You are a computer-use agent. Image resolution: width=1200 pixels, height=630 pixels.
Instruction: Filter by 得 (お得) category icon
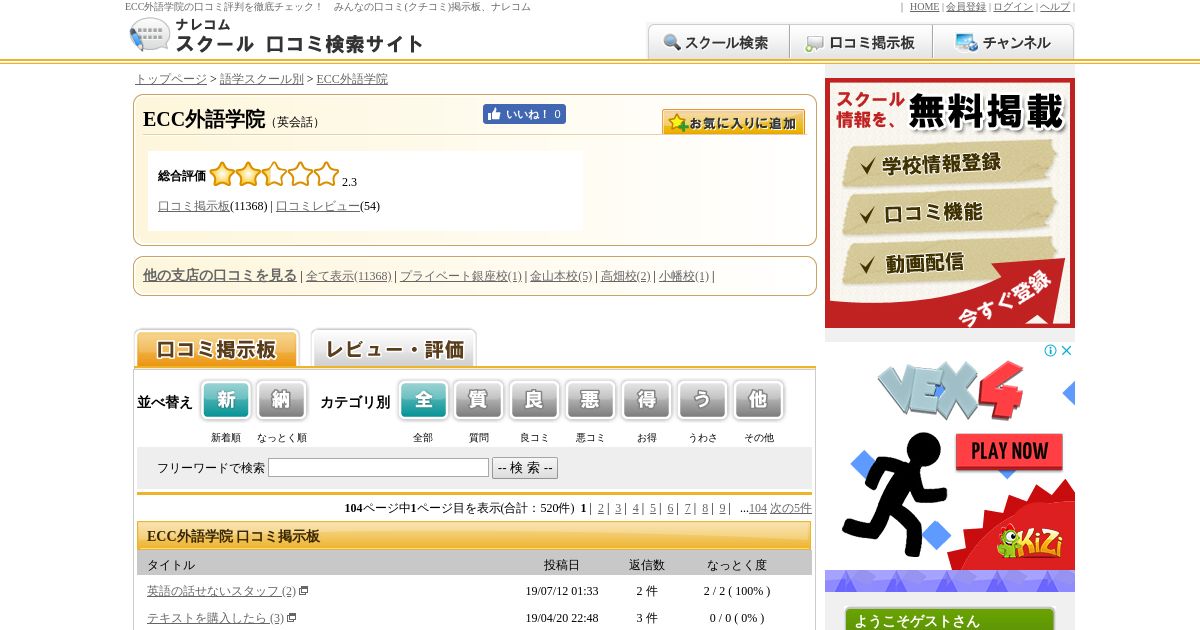pyautogui.click(x=647, y=400)
